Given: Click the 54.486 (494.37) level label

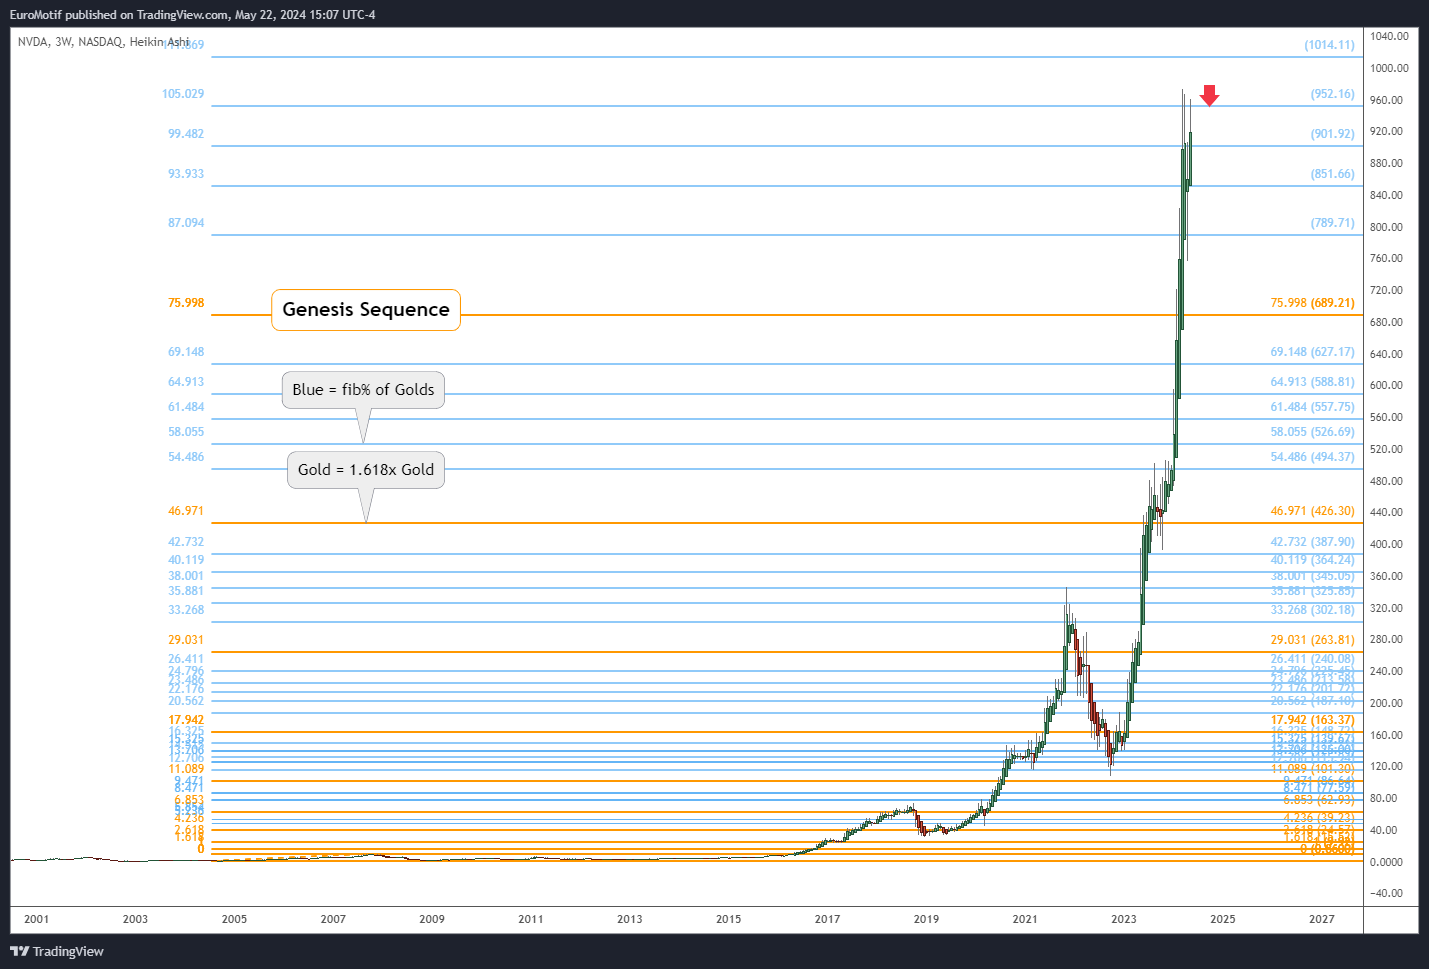Looking at the screenshot, I should click(1313, 457).
